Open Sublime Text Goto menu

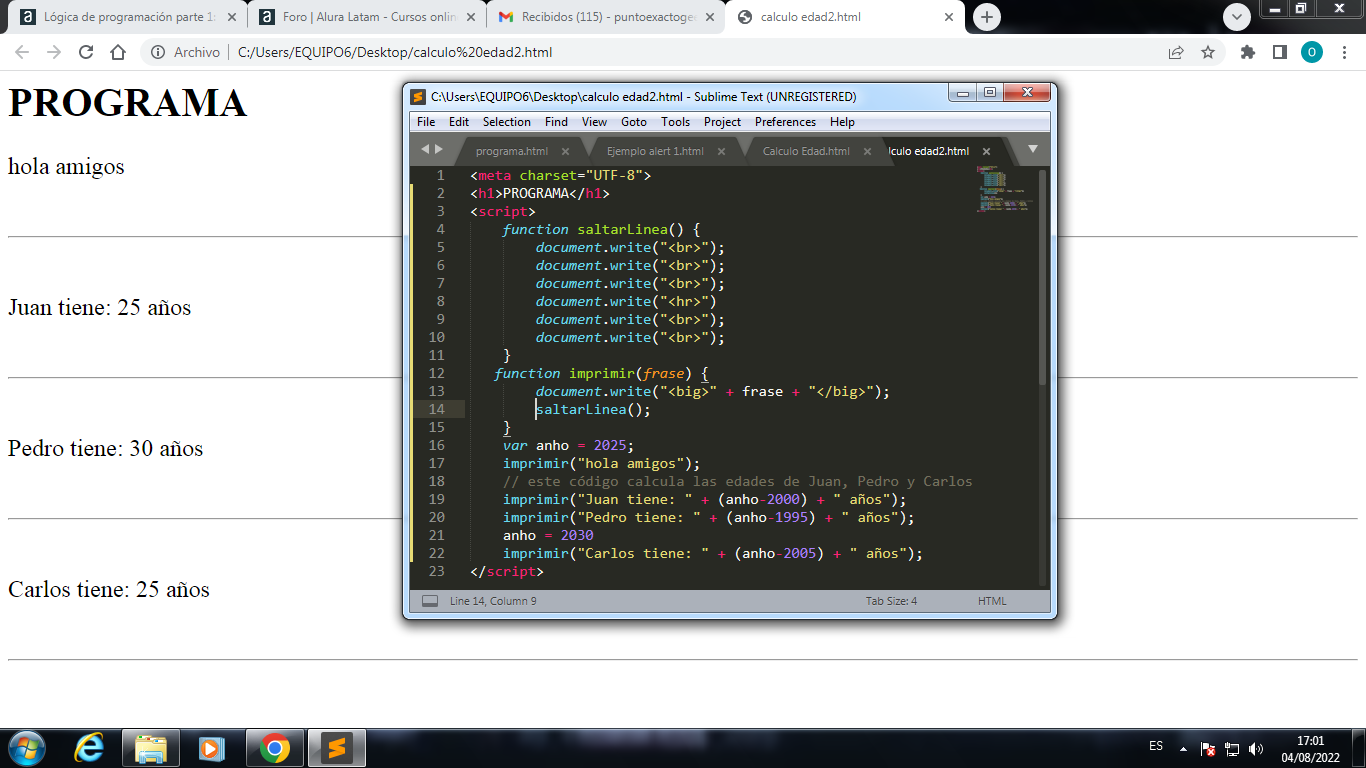(x=634, y=122)
